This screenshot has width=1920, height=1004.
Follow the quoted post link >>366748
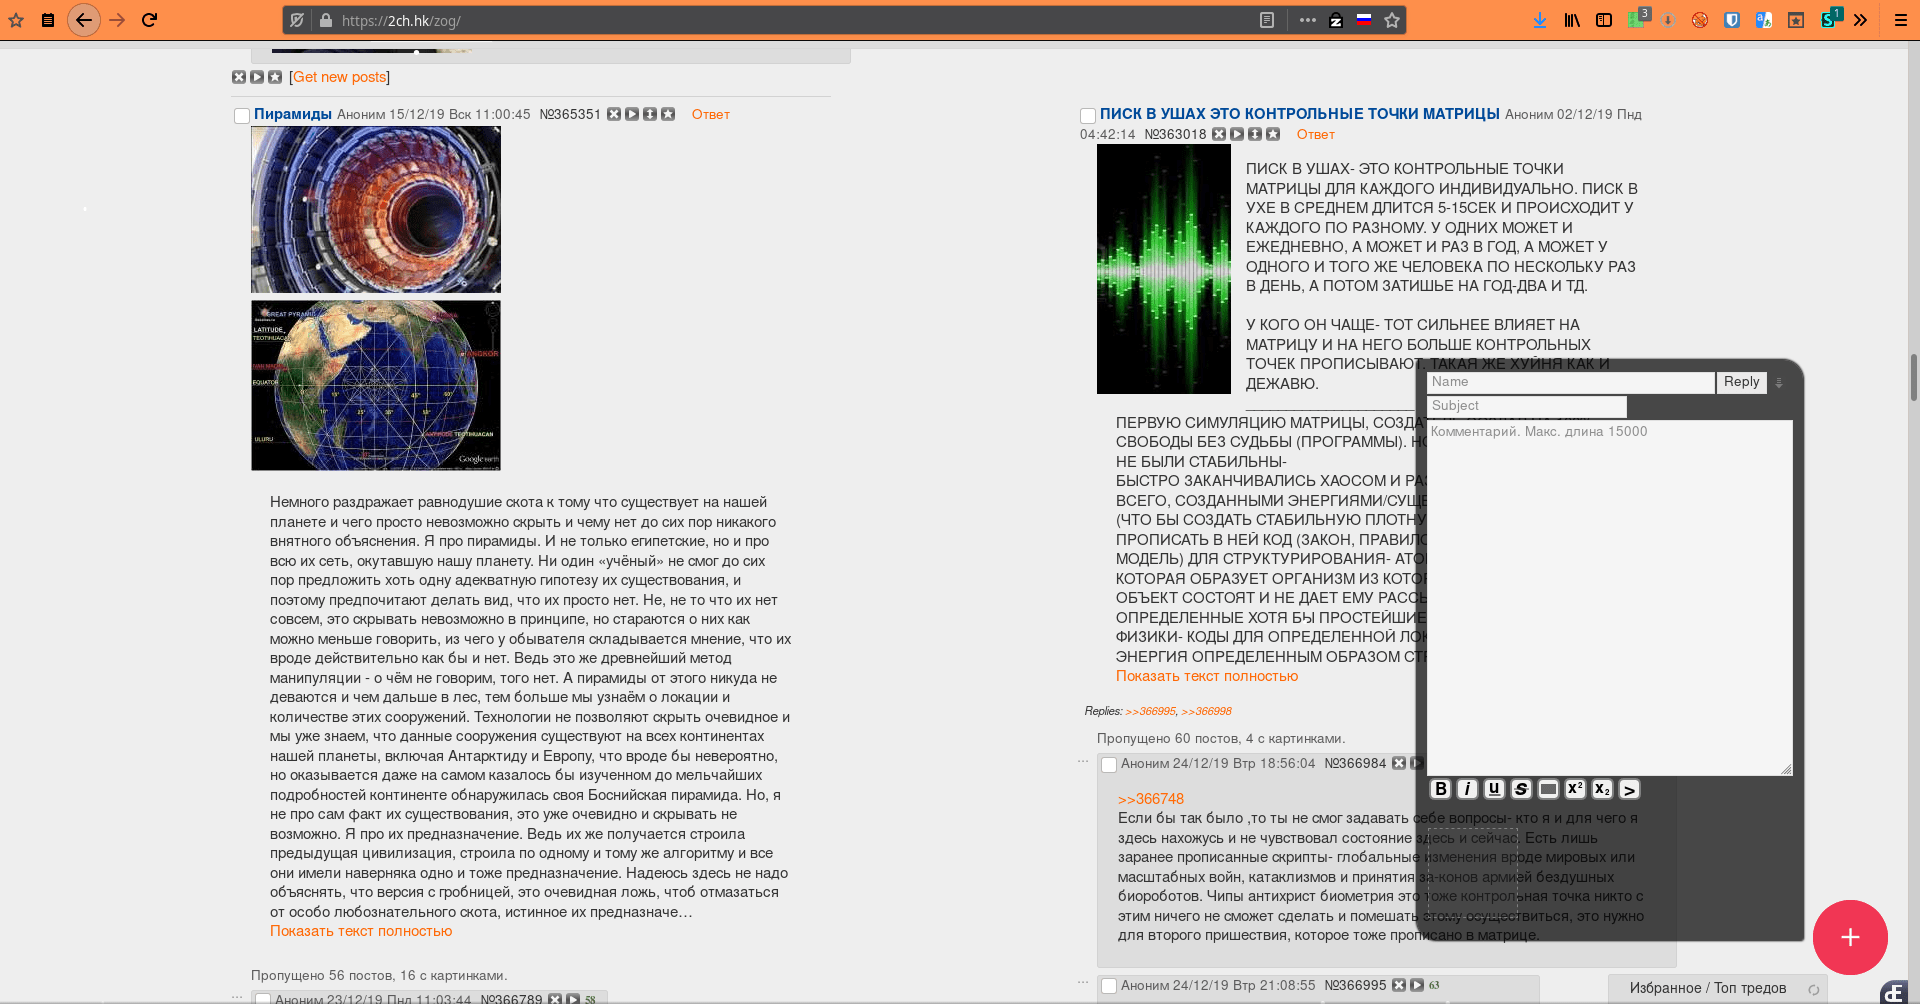coord(1151,799)
